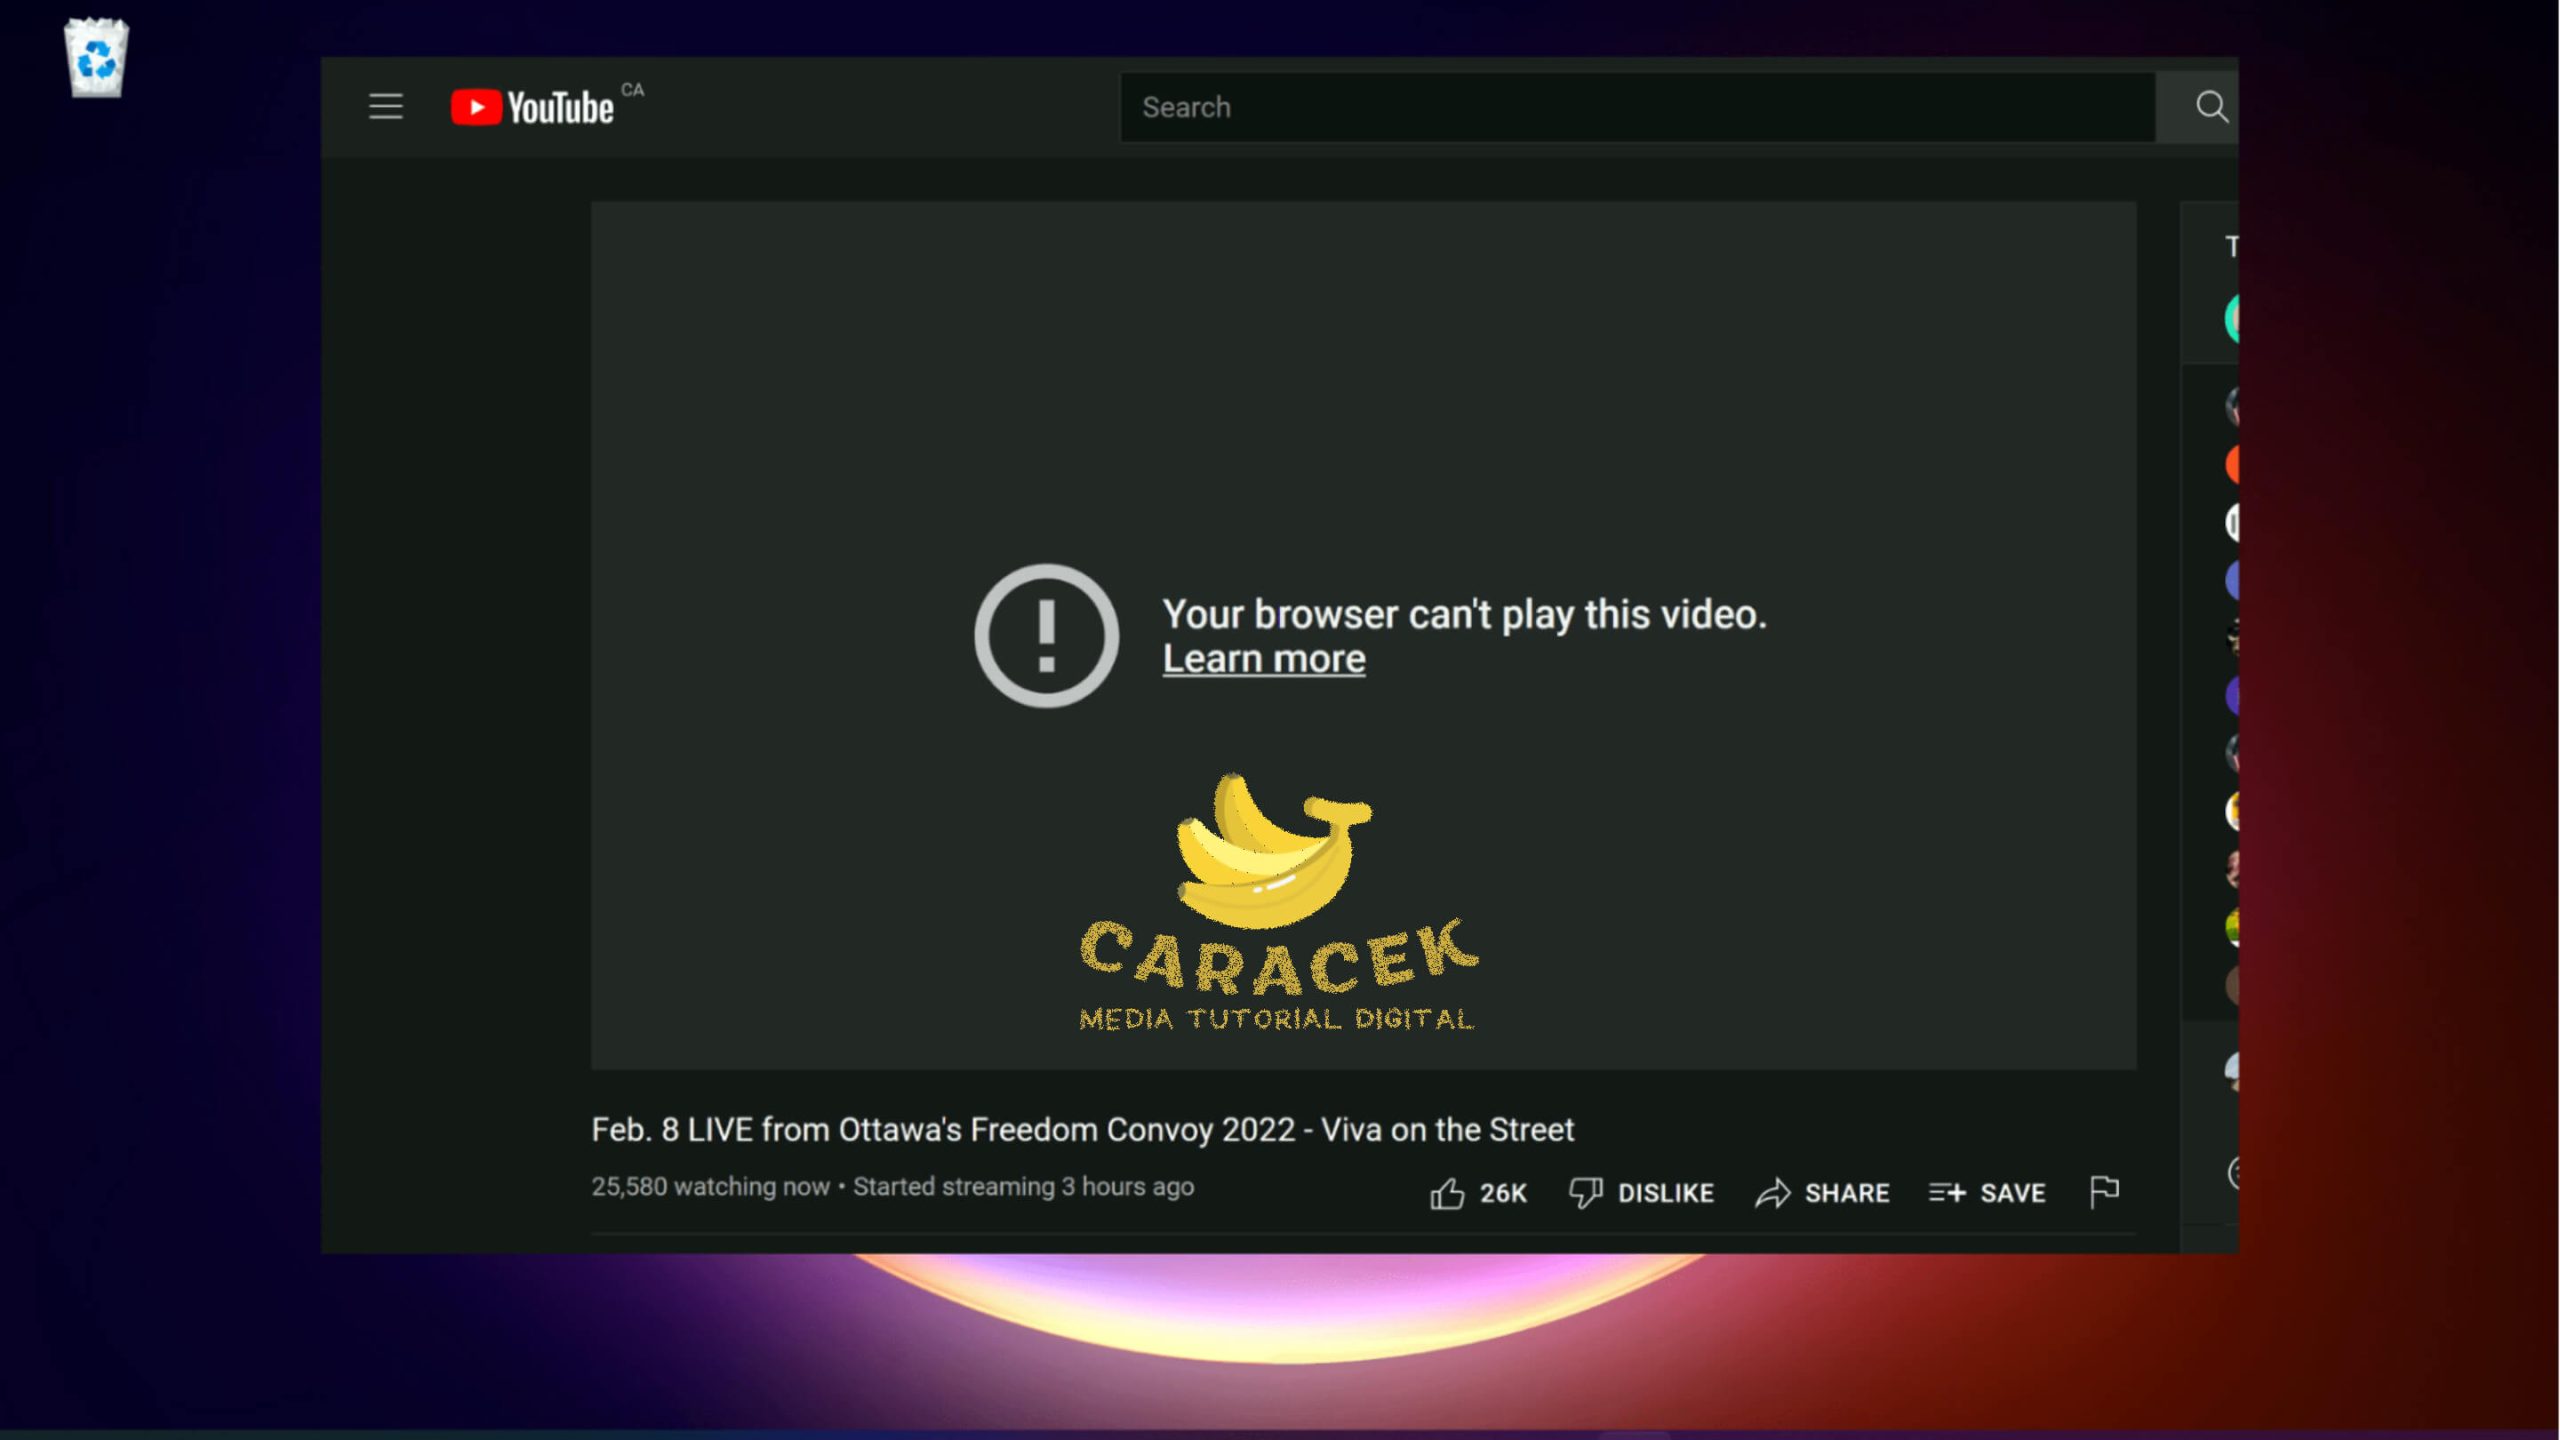Screen dimensions: 2560x1440
Task: Report the video using flag icon
Action: click(2104, 1190)
